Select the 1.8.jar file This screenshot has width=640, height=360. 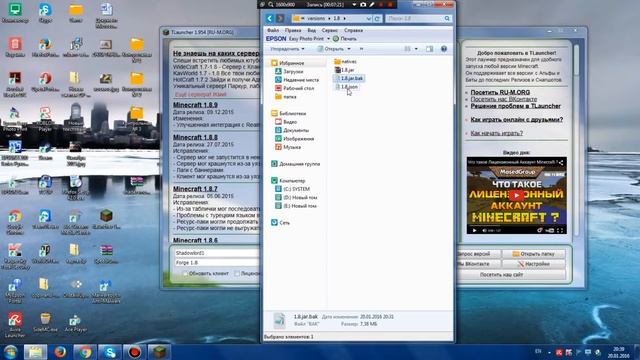click(344, 70)
